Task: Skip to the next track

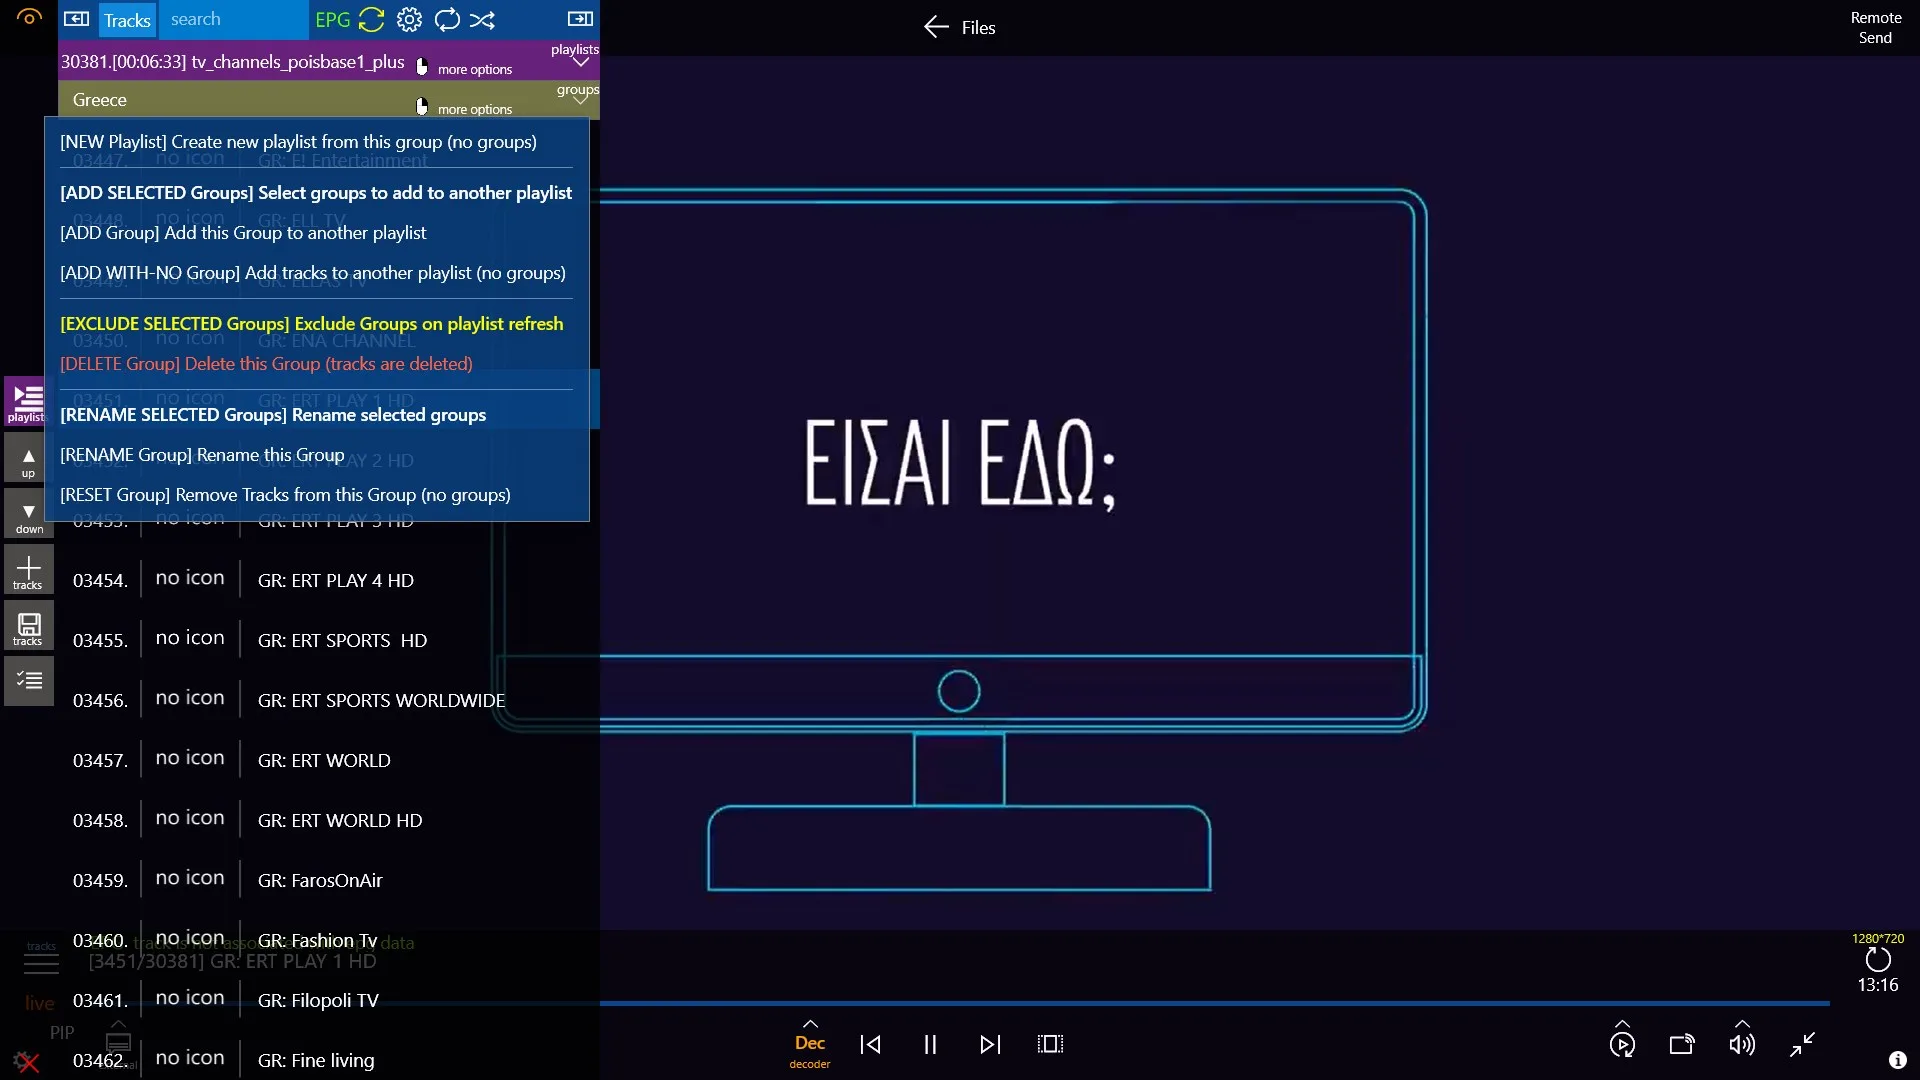Action: 990,1044
